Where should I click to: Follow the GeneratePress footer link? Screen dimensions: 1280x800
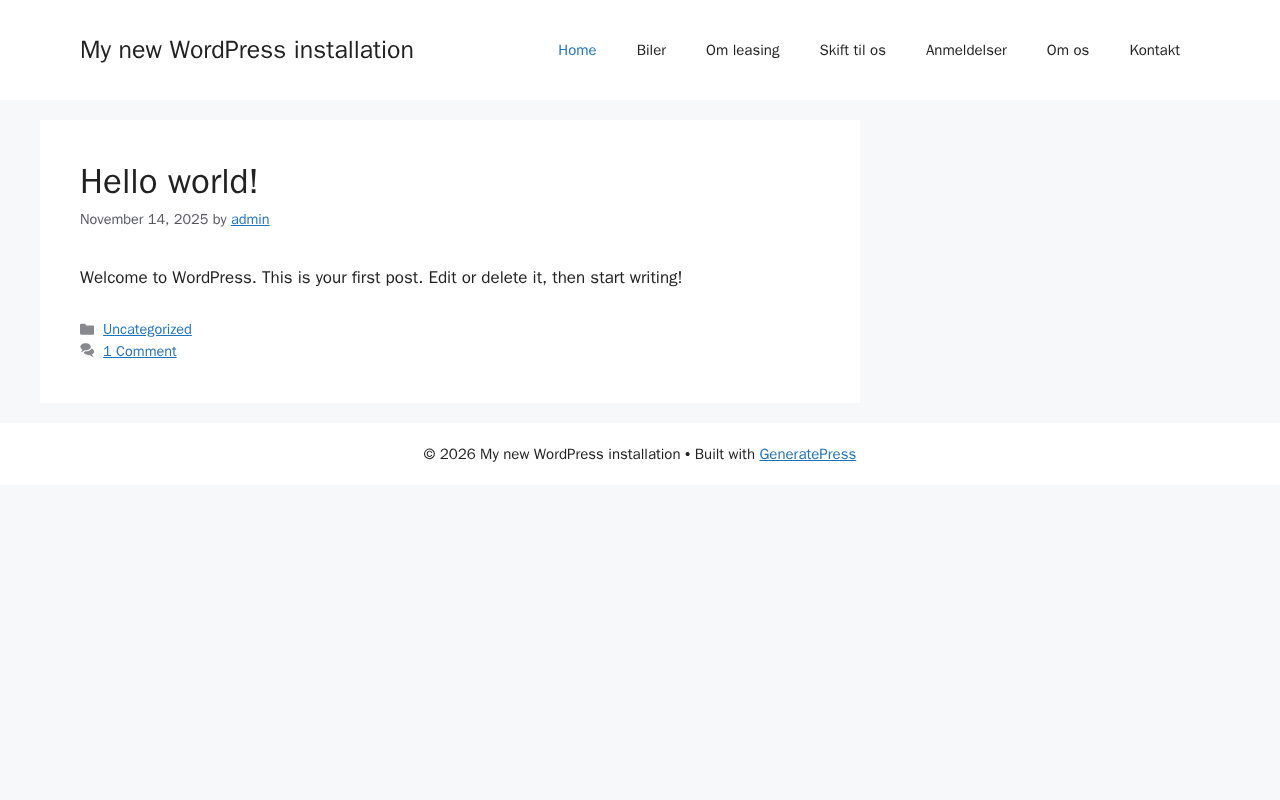pyautogui.click(x=807, y=454)
